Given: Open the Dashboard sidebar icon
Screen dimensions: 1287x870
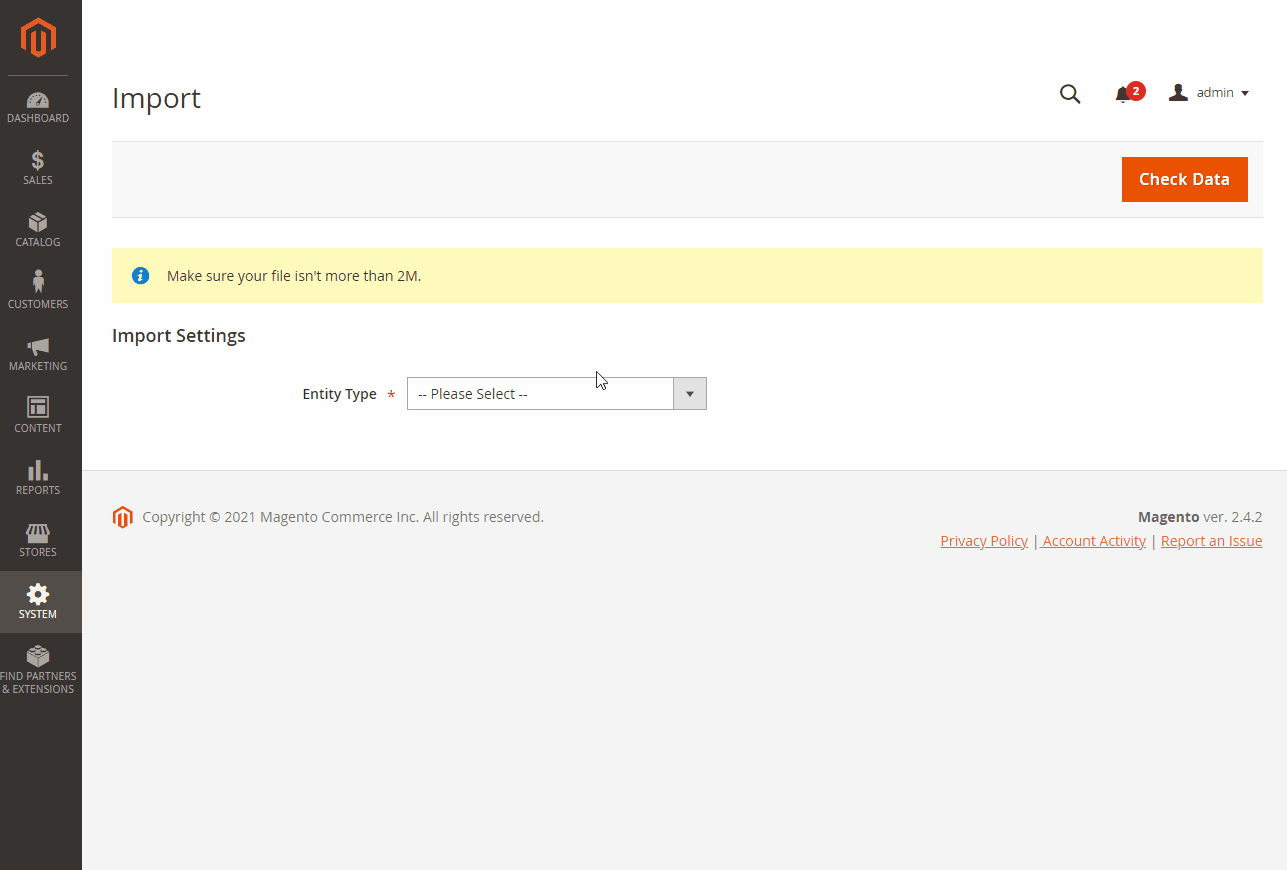Looking at the screenshot, I should (38, 107).
